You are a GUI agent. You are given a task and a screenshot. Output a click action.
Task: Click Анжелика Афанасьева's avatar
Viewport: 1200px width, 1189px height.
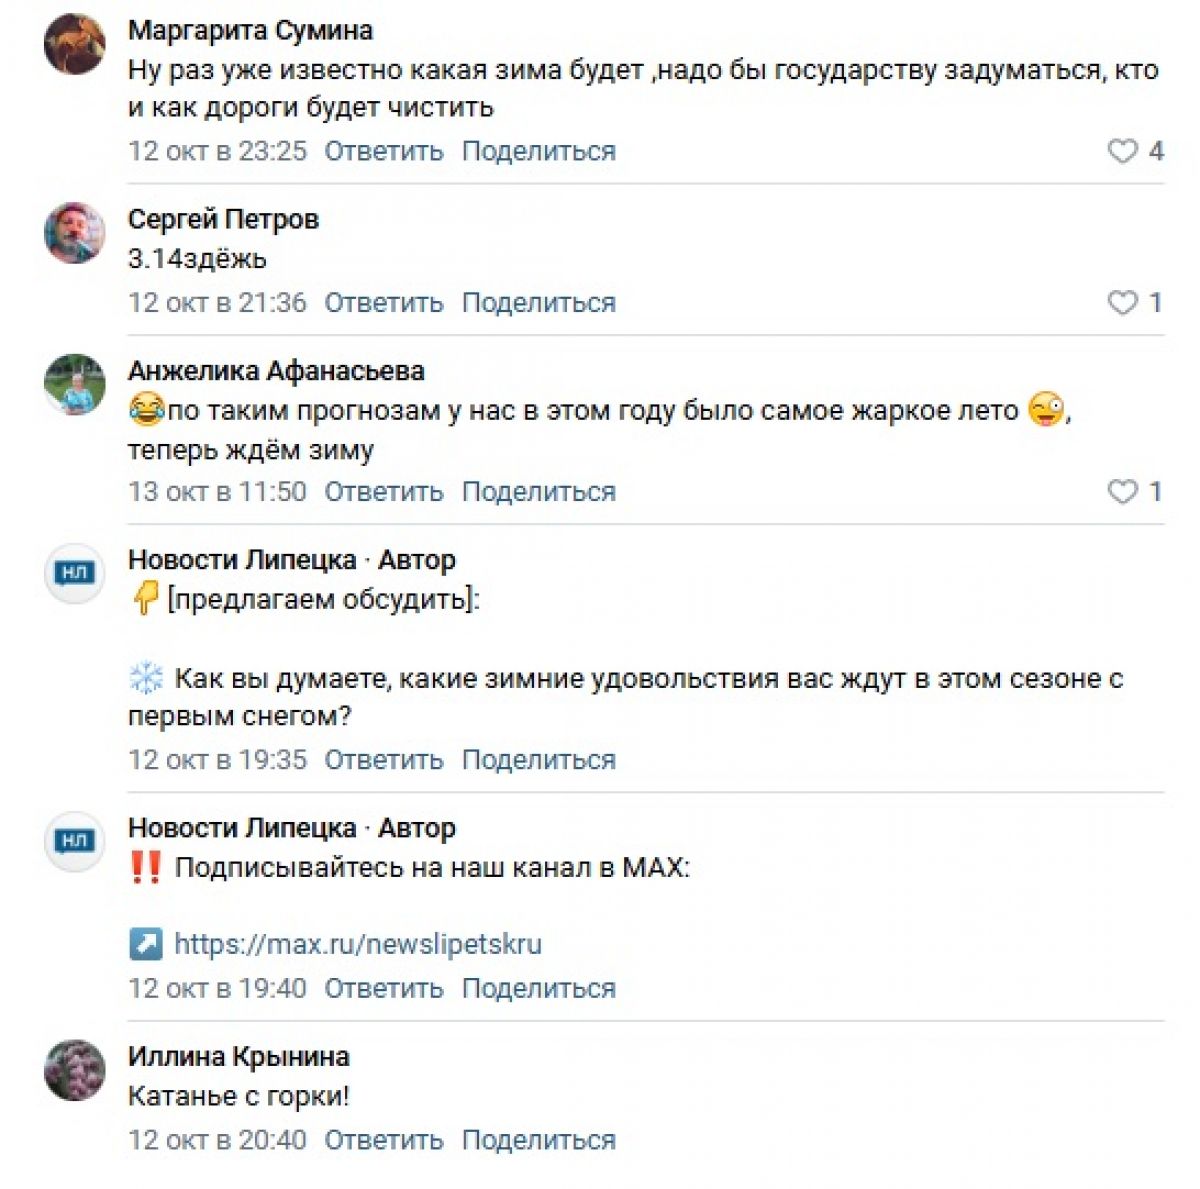(75, 384)
